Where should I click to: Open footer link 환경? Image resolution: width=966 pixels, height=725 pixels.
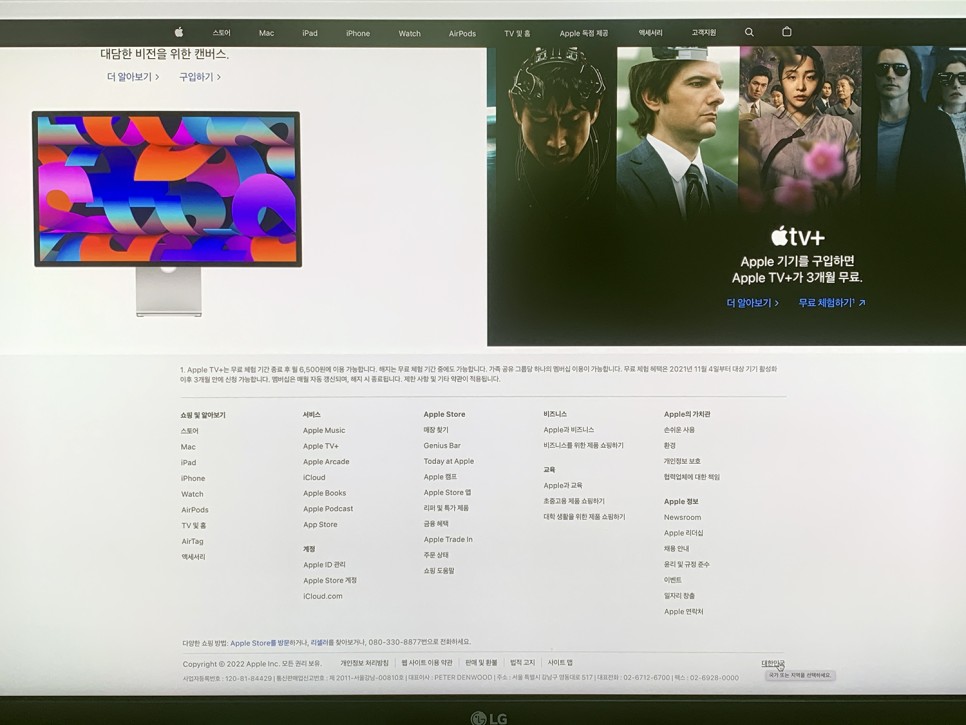(670, 445)
